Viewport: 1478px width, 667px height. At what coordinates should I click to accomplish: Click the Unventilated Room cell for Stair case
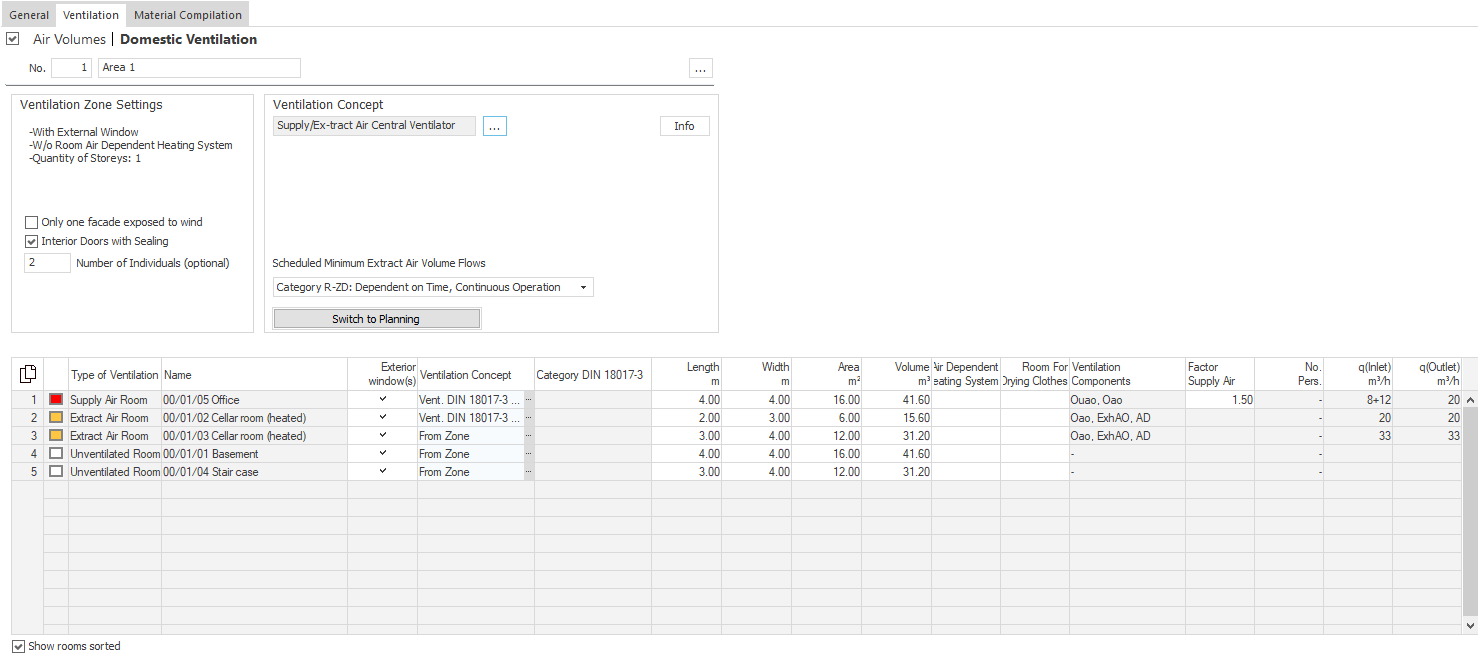point(114,472)
